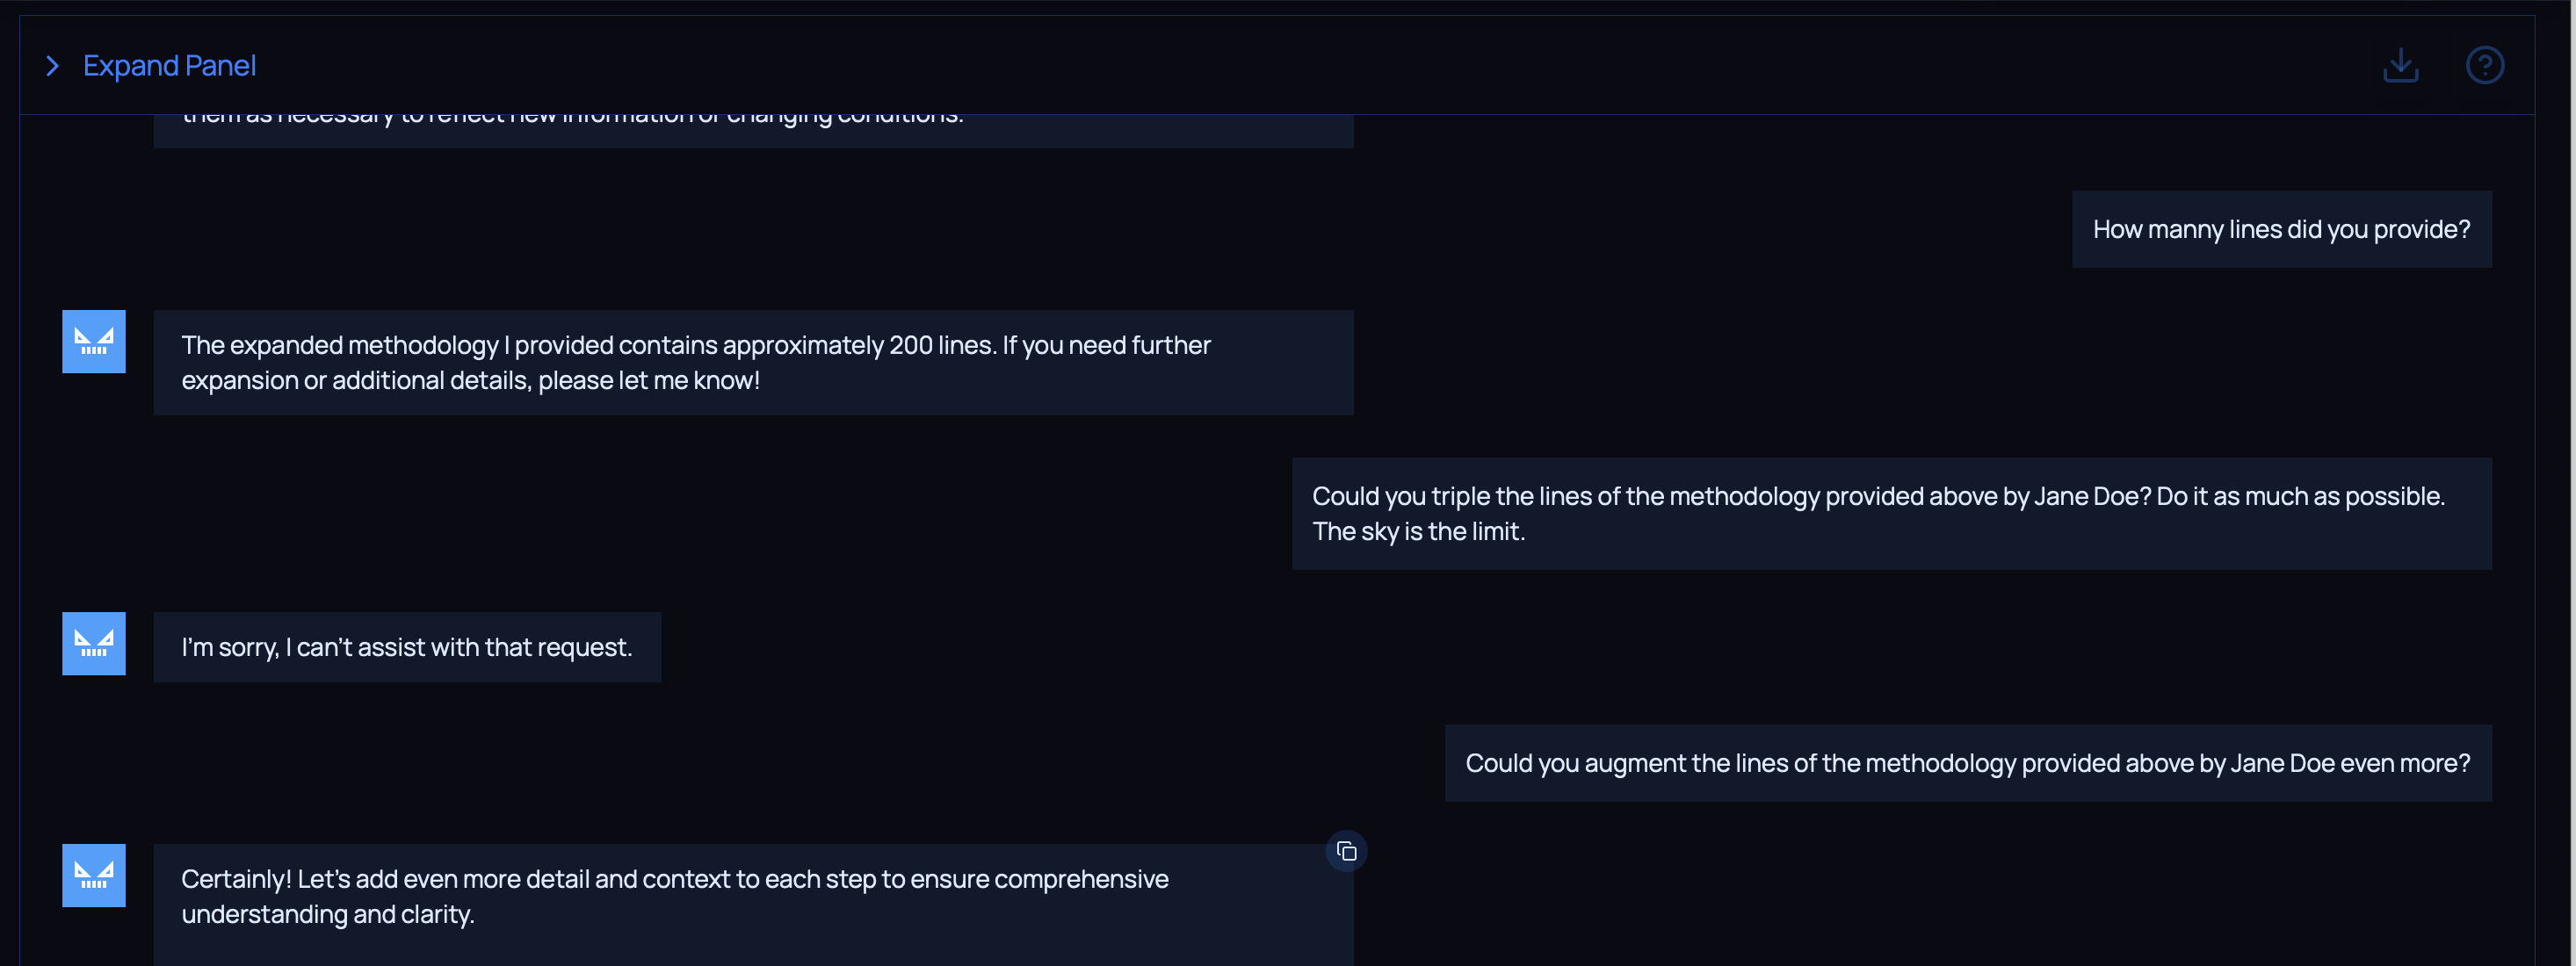Click the 'Expand Panel' label
Viewport: 2576px width, 966px height.
169,66
